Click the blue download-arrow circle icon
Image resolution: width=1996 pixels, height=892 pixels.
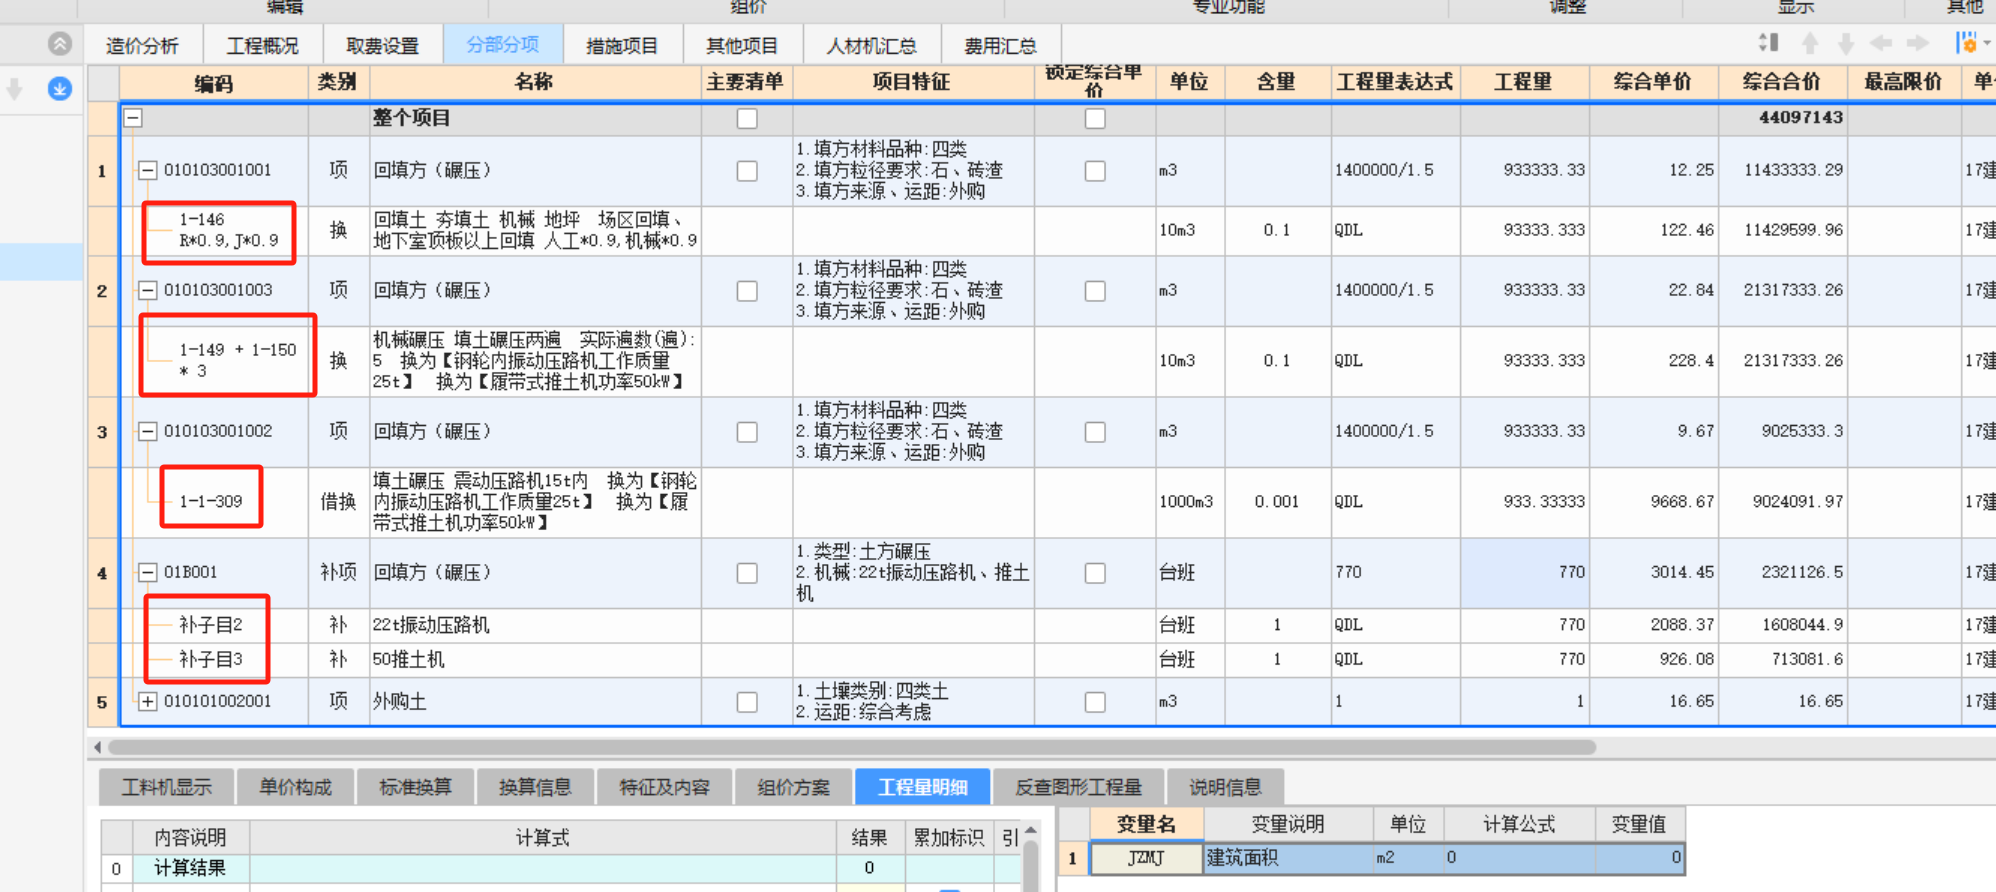(60, 89)
